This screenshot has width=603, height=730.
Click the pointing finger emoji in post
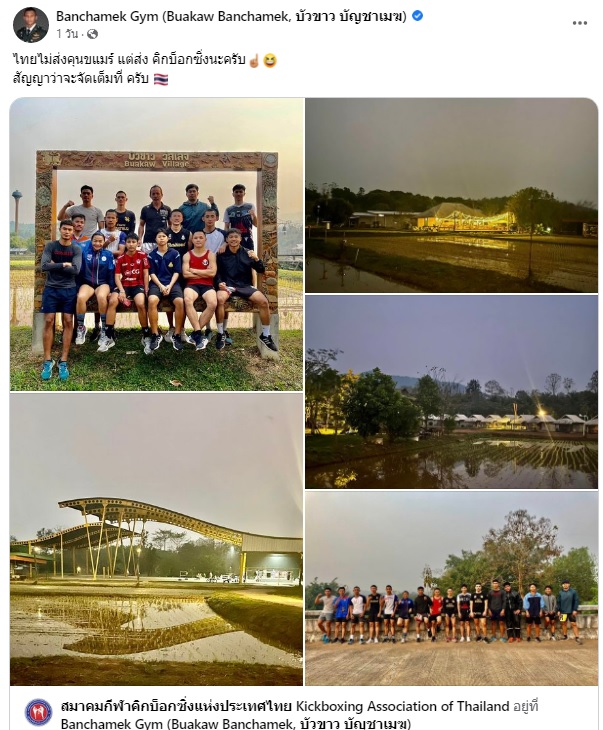[x=254, y=61]
